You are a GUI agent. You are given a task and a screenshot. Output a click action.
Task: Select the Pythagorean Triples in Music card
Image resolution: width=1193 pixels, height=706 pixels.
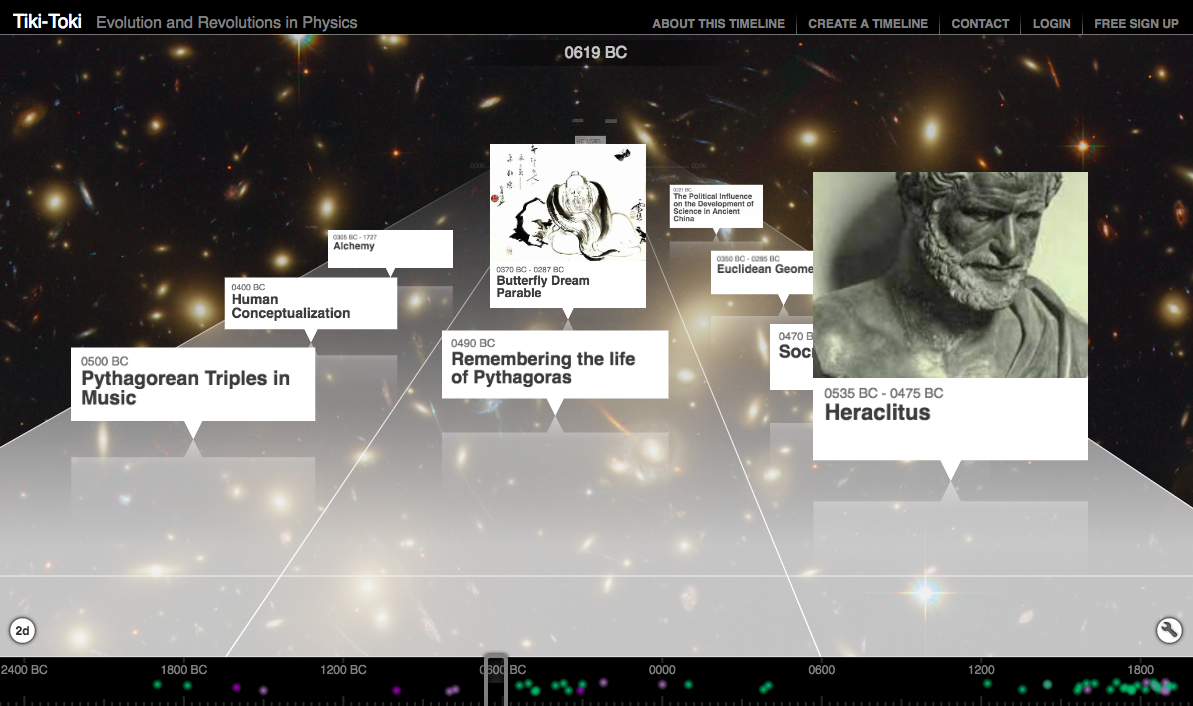[193, 385]
